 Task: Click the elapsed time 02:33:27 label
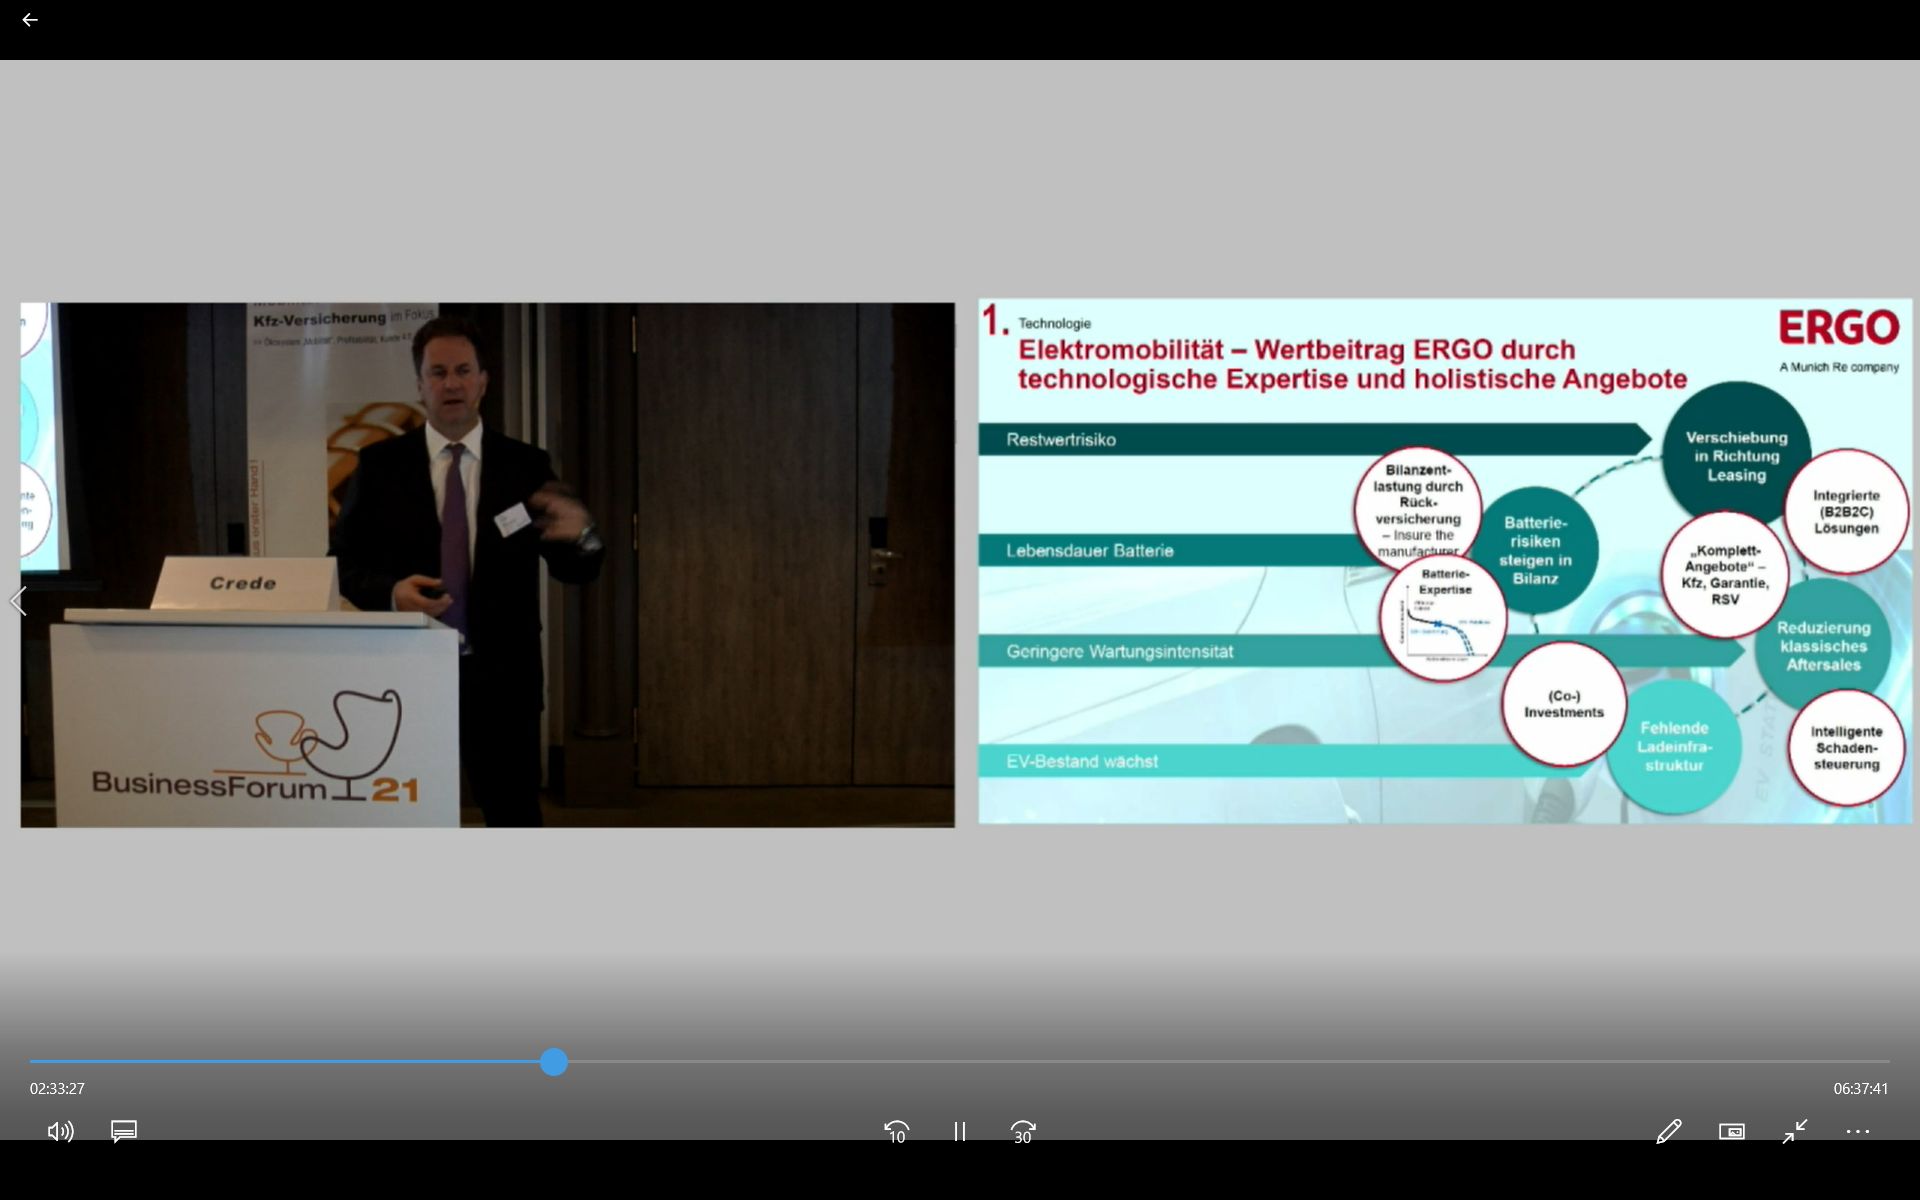57,1088
